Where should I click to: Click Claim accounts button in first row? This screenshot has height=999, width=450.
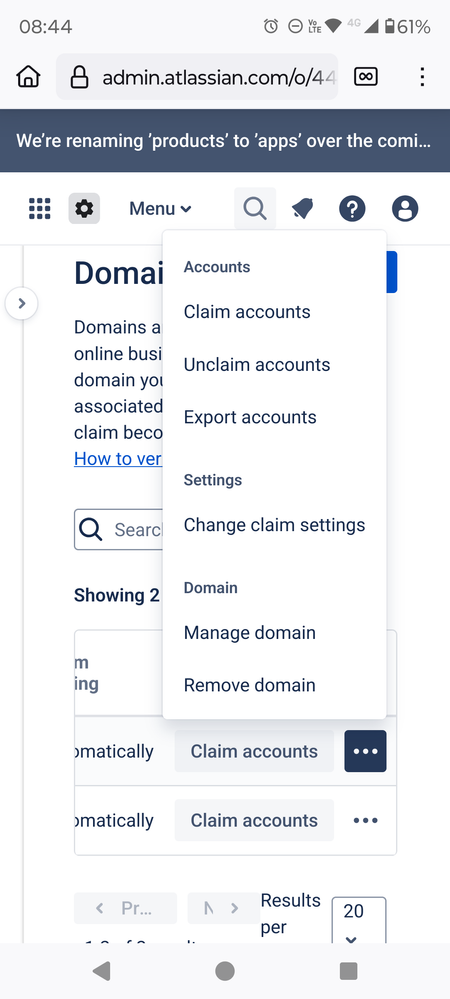254,751
